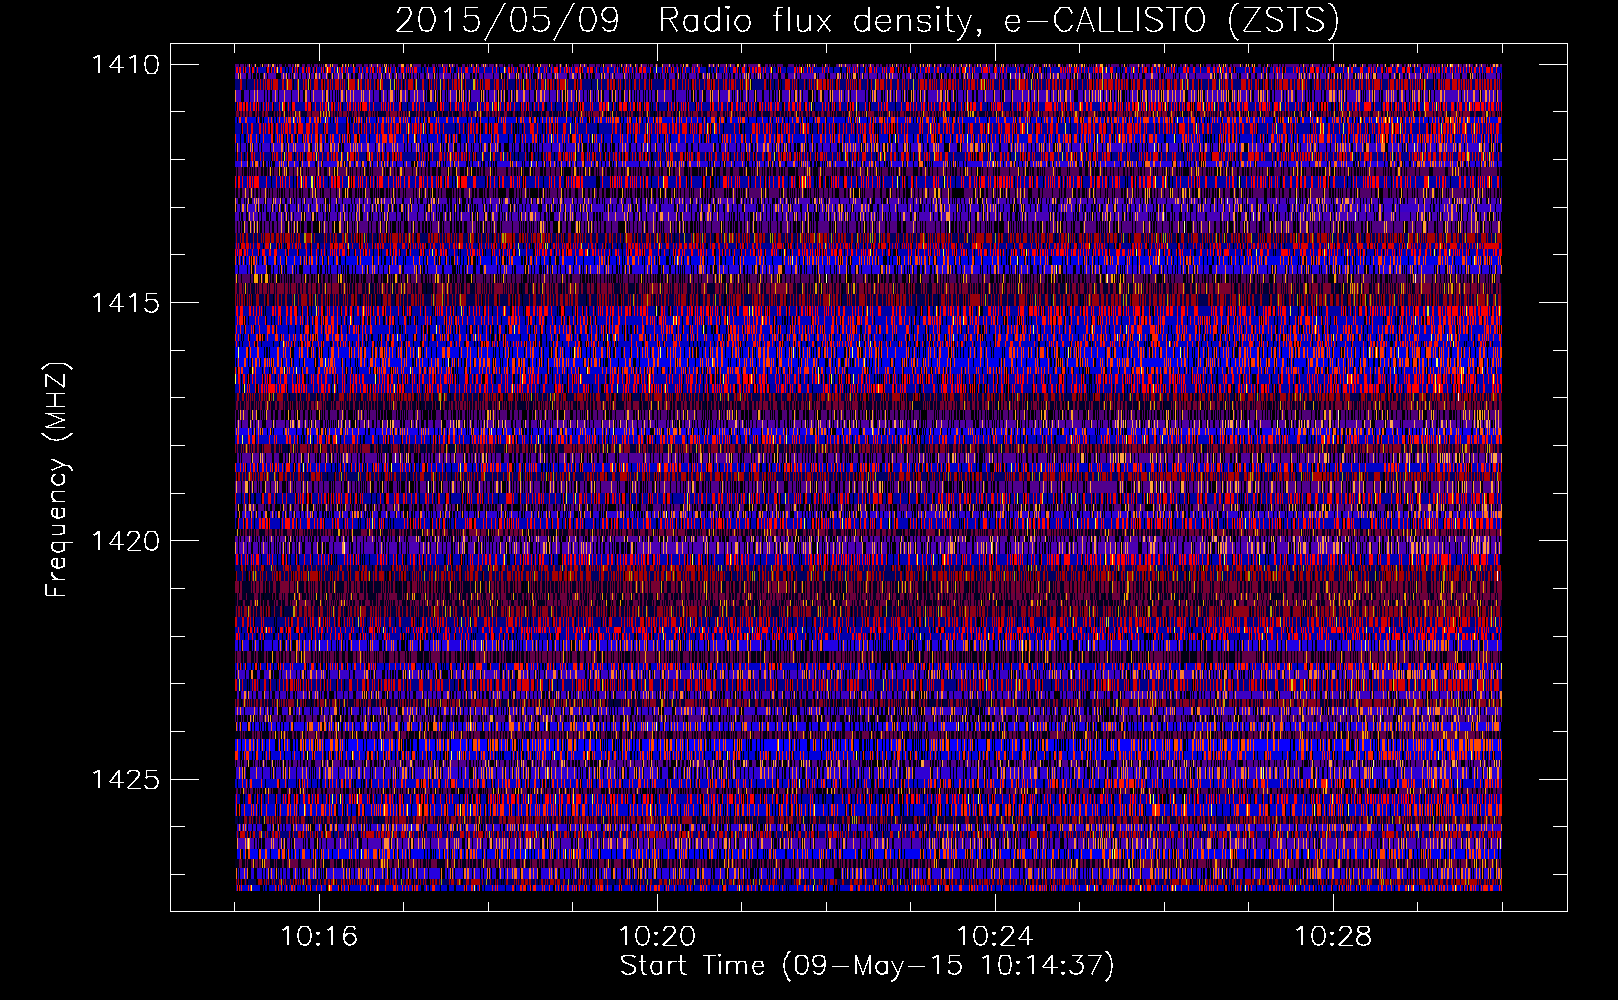Click the 'Frequency (MHZ)' vertical axis title
The image size is (1618, 1000).
pyautogui.click(x=58, y=480)
